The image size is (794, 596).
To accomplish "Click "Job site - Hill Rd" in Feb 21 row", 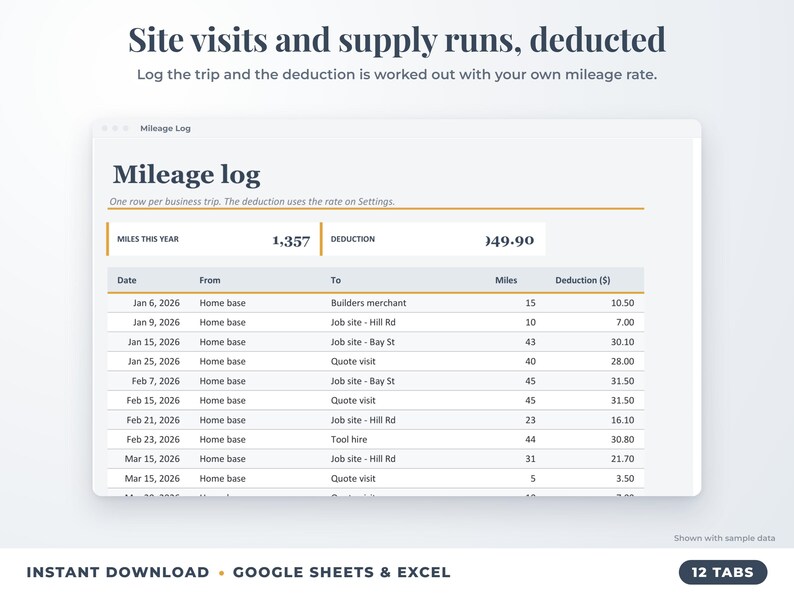I will pyautogui.click(x=363, y=420).
